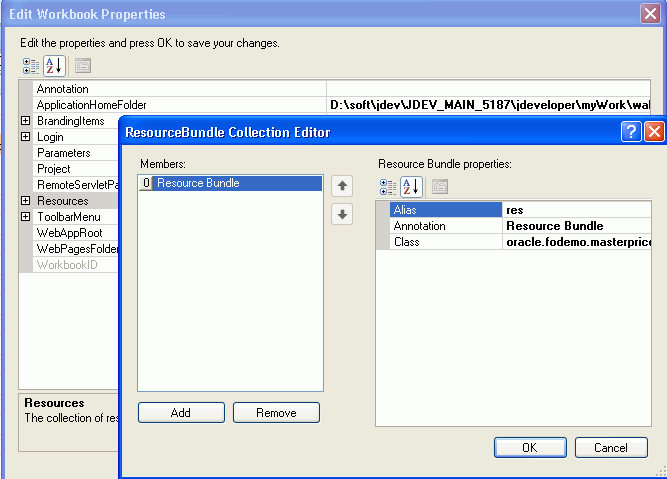The image size is (667, 479).
Task: Select Annotation row in Edit Workbook Properties
Action: pos(179,89)
